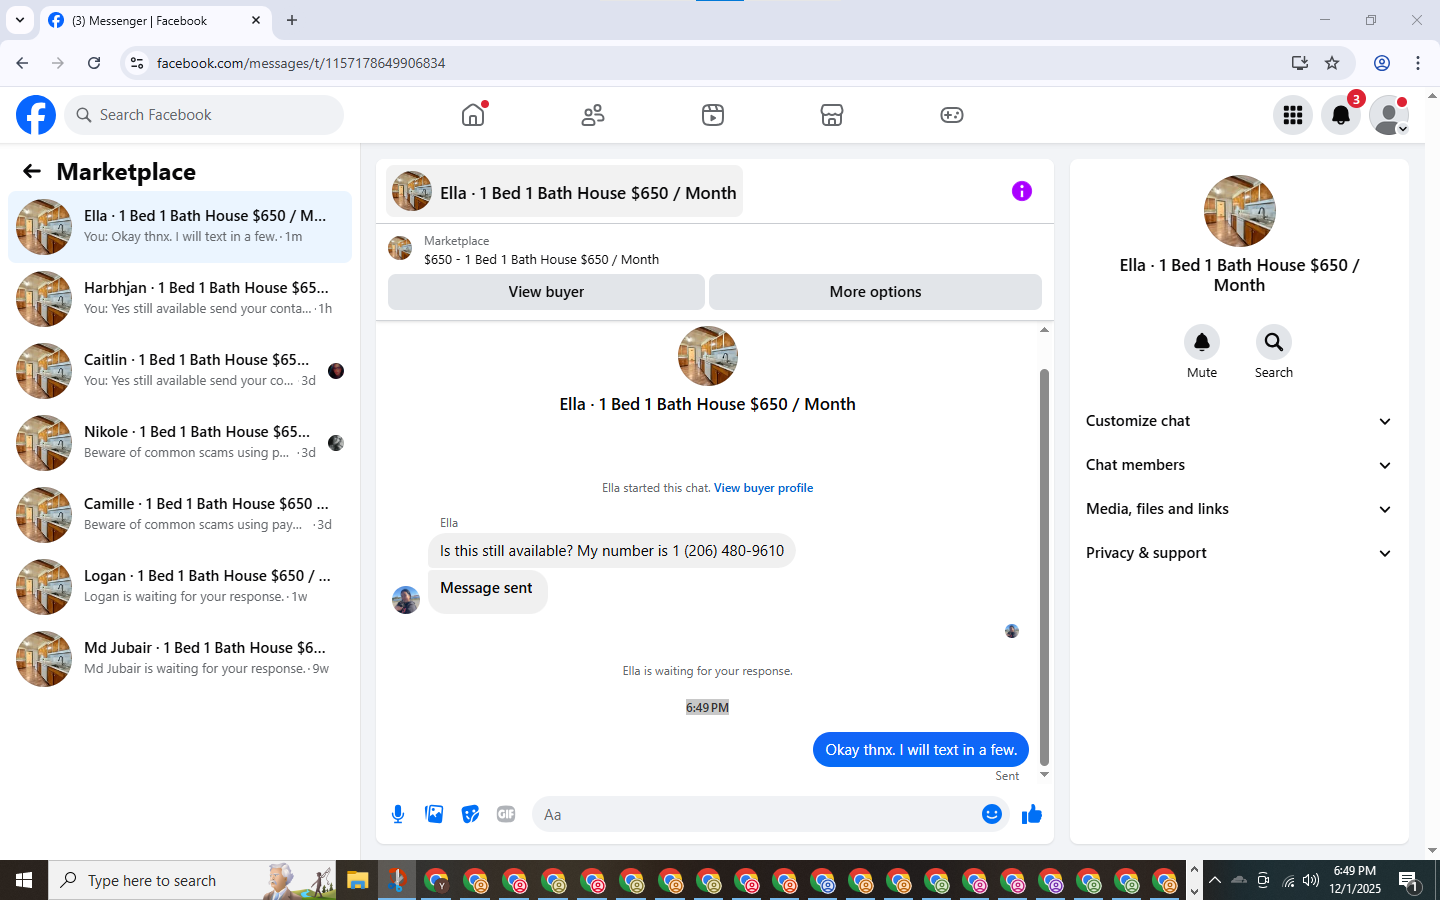
Task: Send a thumbs up like
Action: point(1032,814)
